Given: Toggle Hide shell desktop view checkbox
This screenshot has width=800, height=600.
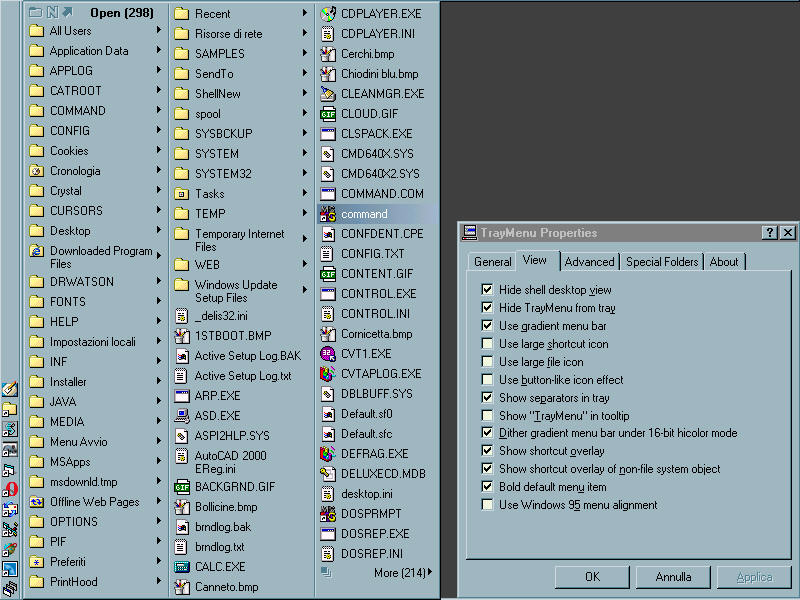Looking at the screenshot, I should [x=487, y=290].
